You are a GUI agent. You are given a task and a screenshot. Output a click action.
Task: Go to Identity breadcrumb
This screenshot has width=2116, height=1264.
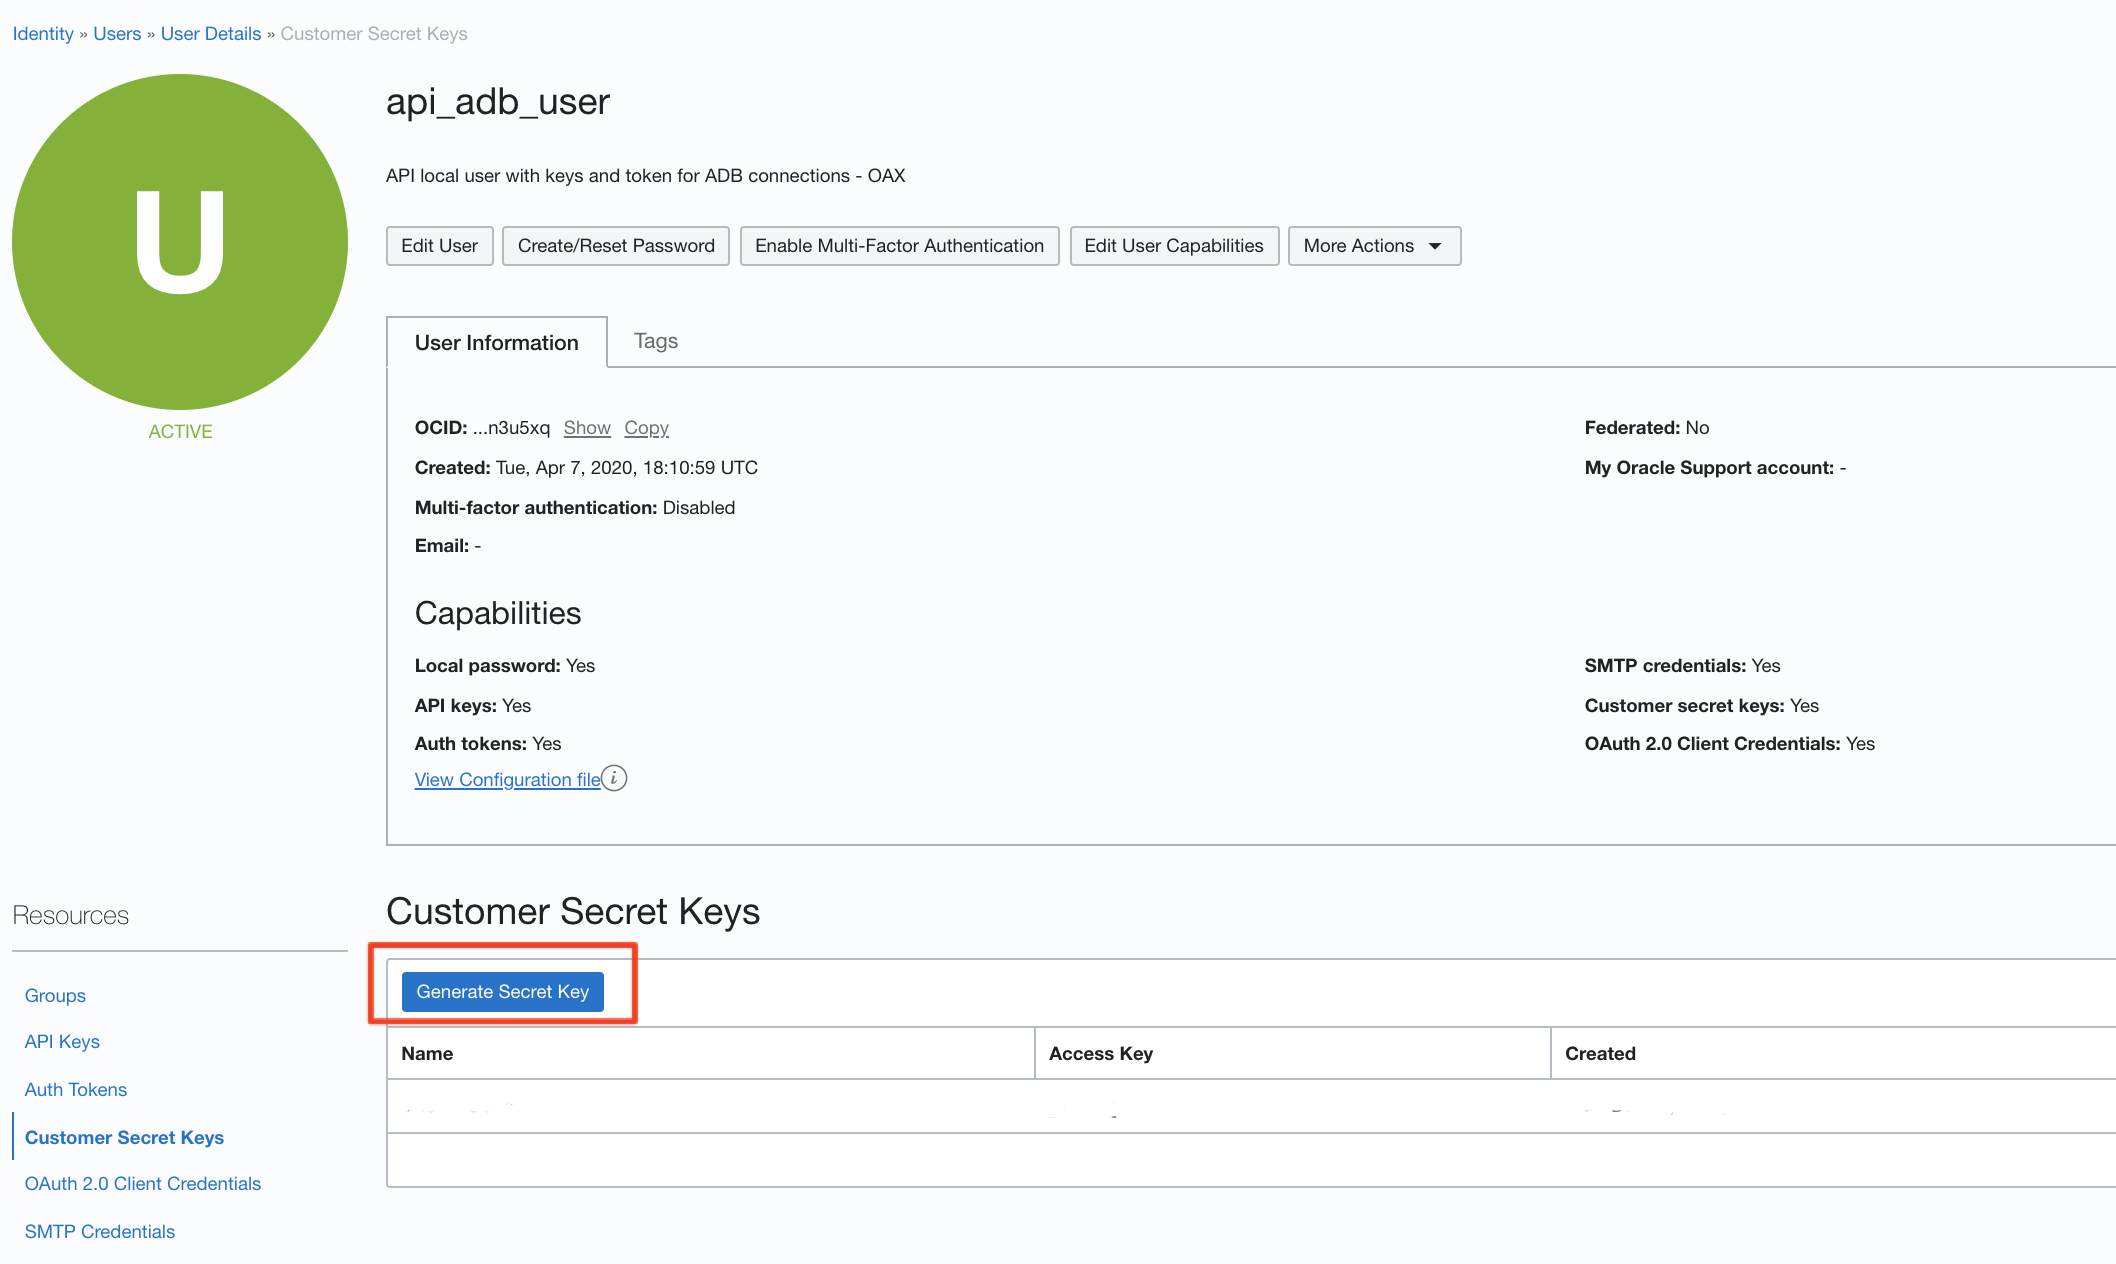click(43, 34)
